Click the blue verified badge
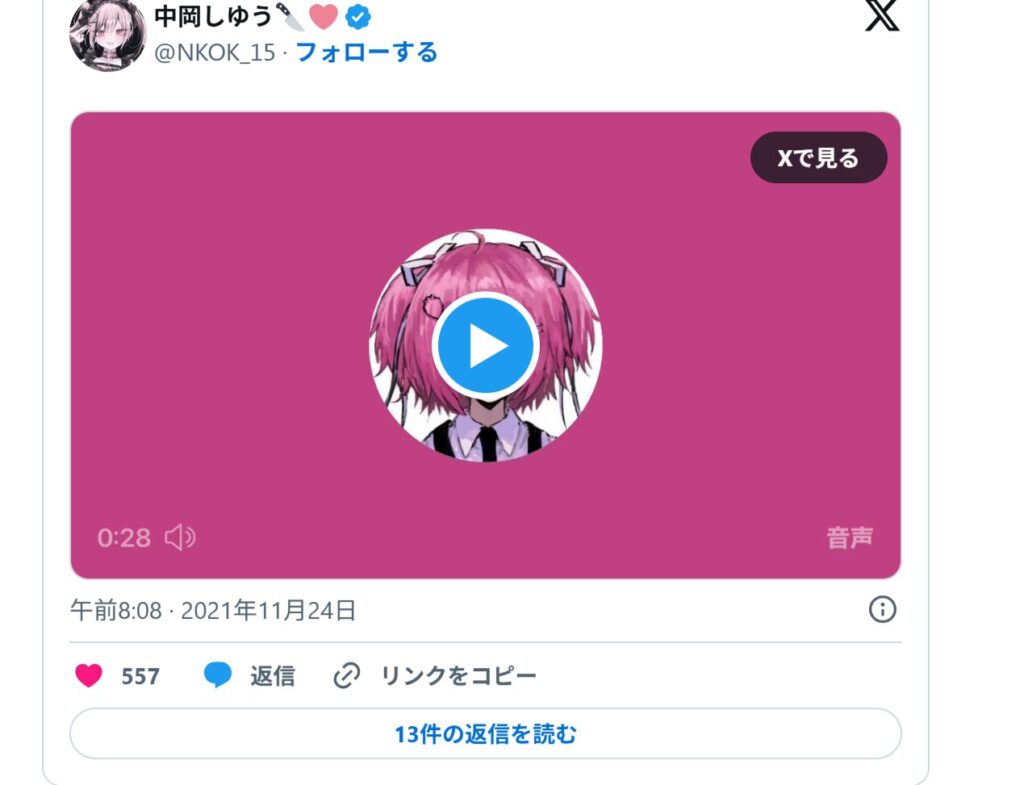Viewport: 1024px width, 785px height. point(358,16)
